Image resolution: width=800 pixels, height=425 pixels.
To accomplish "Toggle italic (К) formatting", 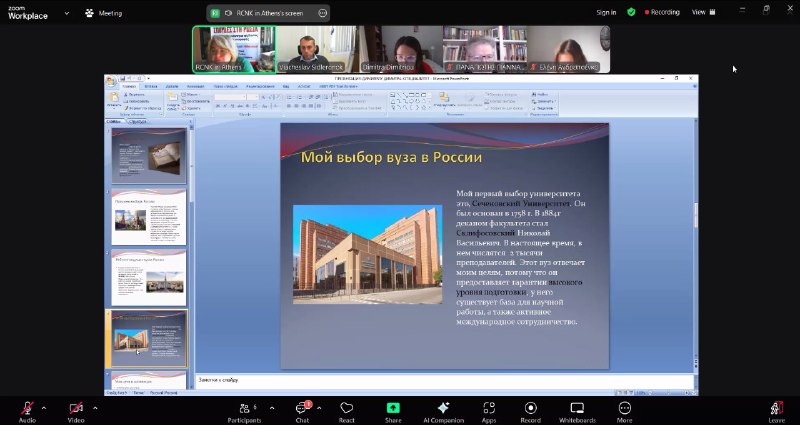I will coord(226,106).
